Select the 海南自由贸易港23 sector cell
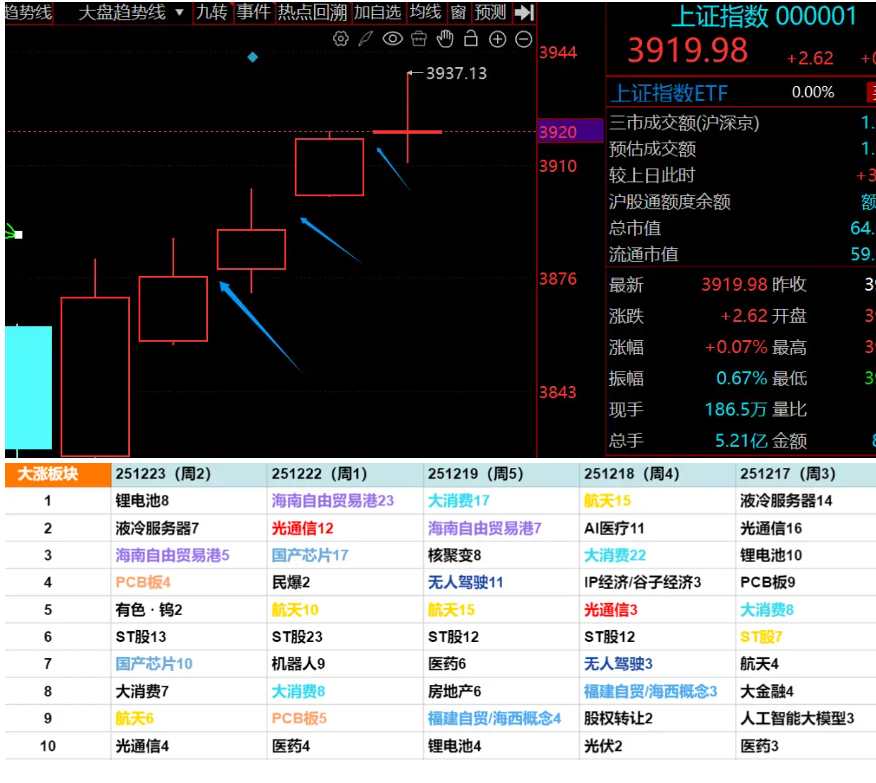This screenshot has width=876, height=783. click(x=333, y=500)
